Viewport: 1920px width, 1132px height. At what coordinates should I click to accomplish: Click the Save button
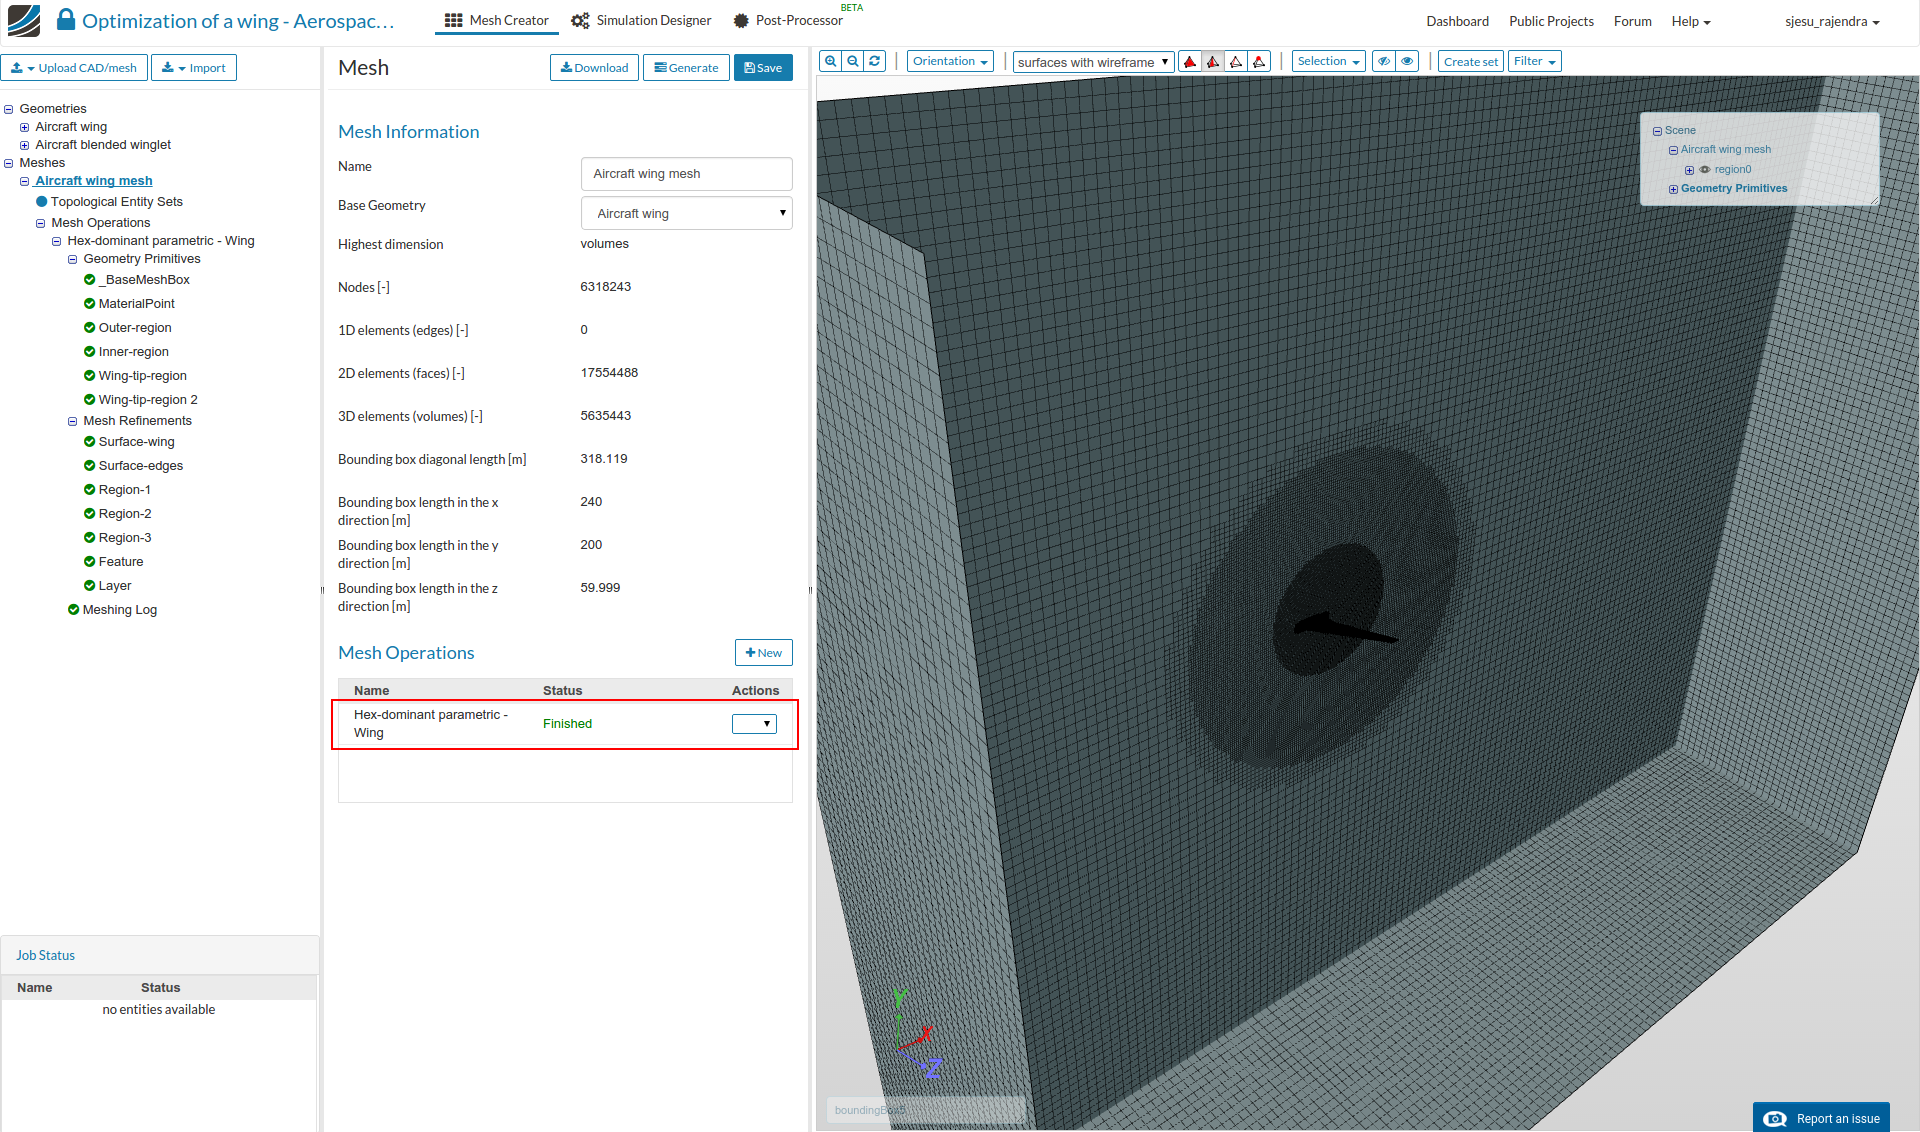[x=763, y=68]
